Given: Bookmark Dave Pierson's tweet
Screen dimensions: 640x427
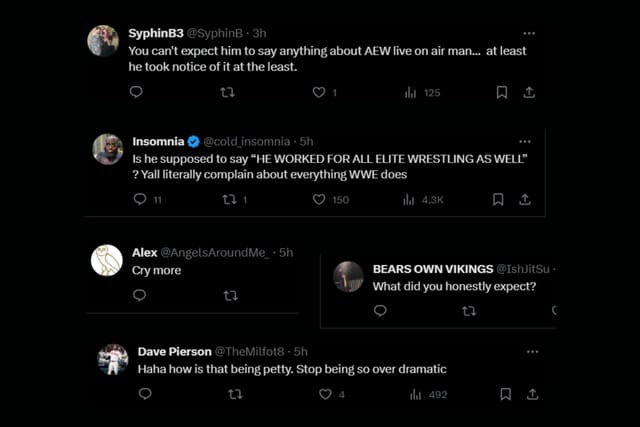Looking at the screenshot, I should (505, 394).
